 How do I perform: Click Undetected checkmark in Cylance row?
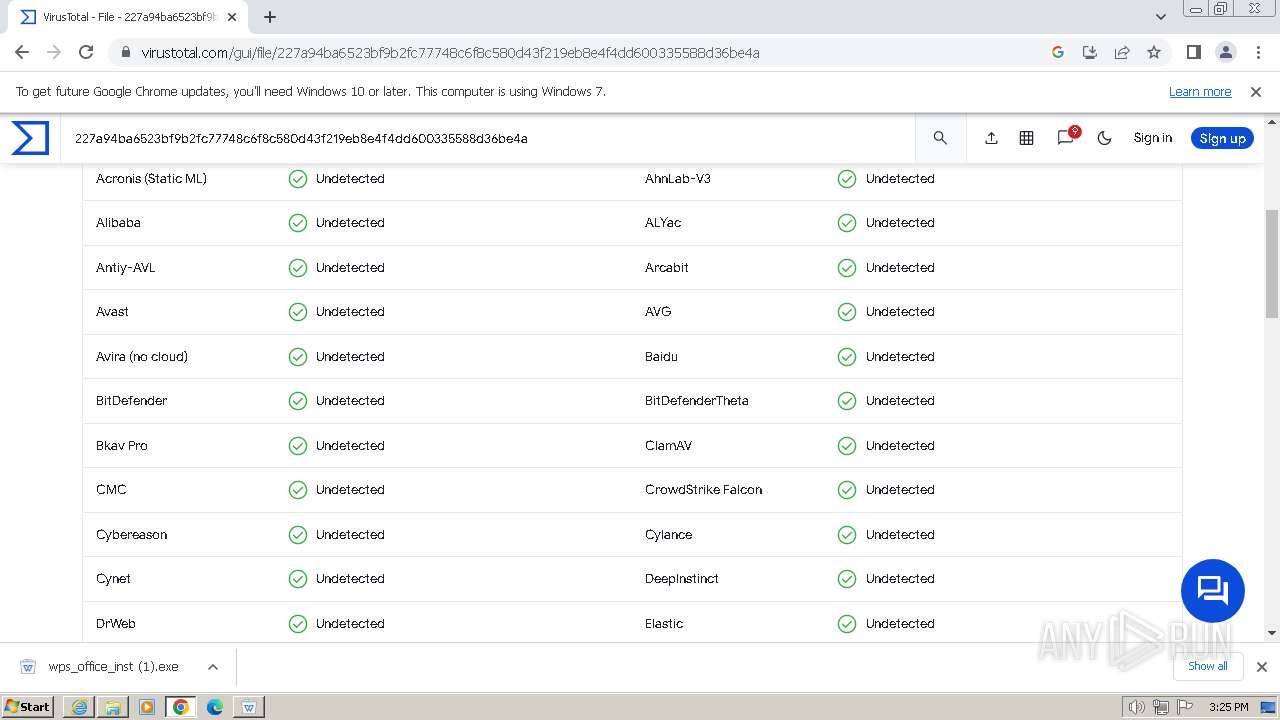[847, 534]
